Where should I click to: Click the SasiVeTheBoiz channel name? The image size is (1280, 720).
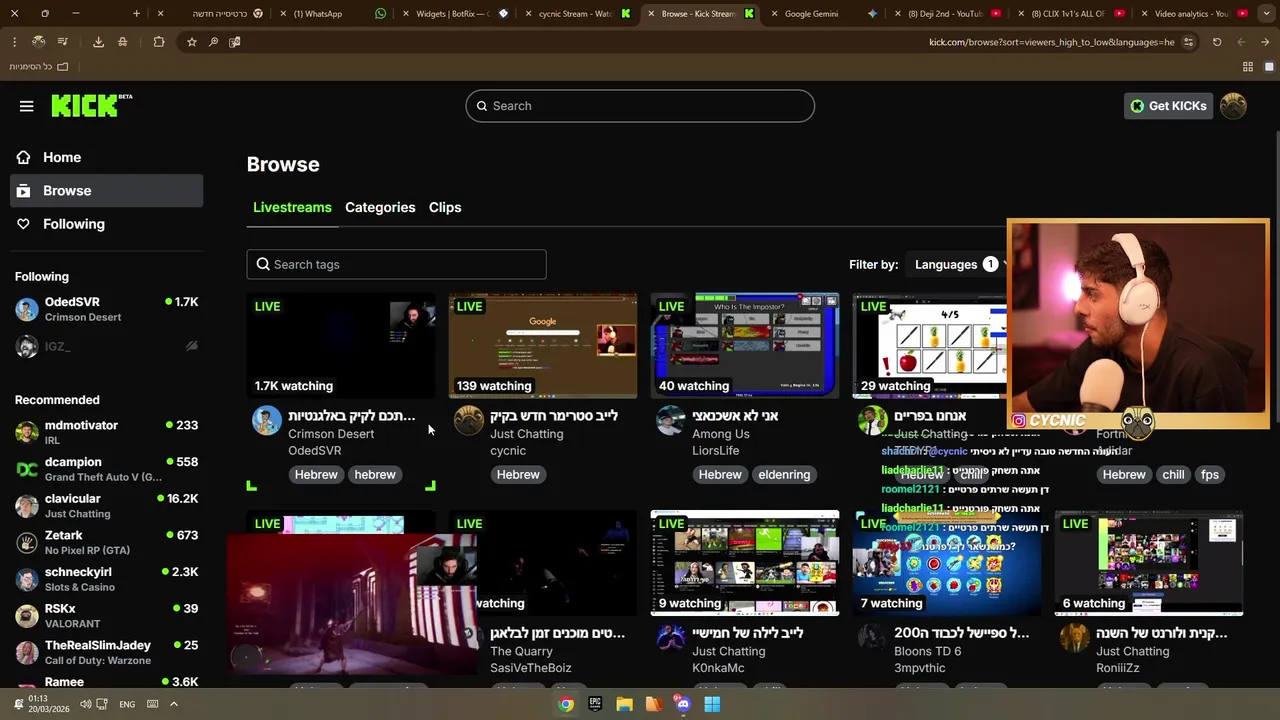click(x=531, y=668)
